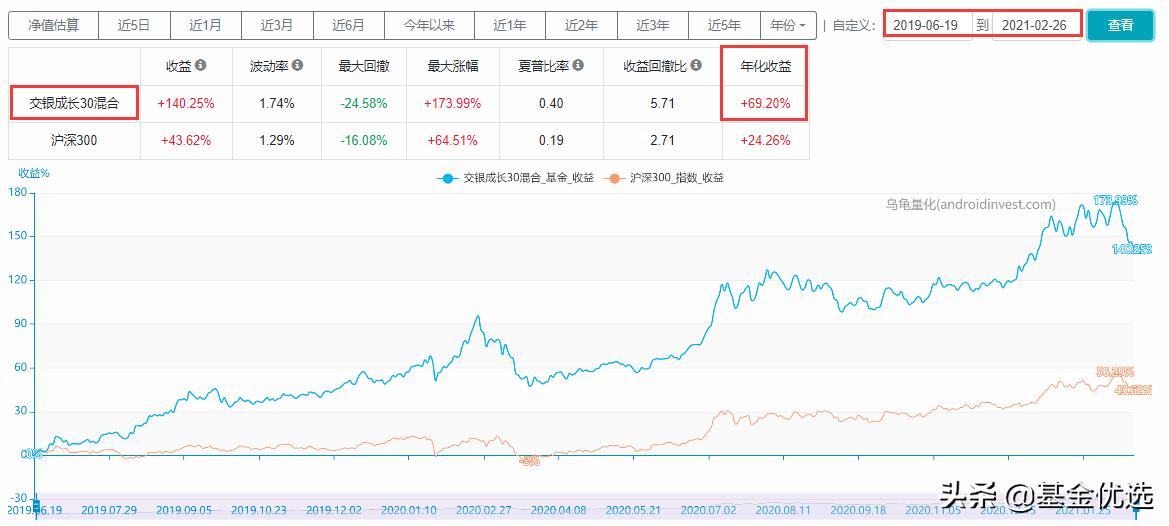Screen dimensions: 1169x526
Task: Click 年化收益 column header
Action: pyautogui.click(x=765, y=66)
